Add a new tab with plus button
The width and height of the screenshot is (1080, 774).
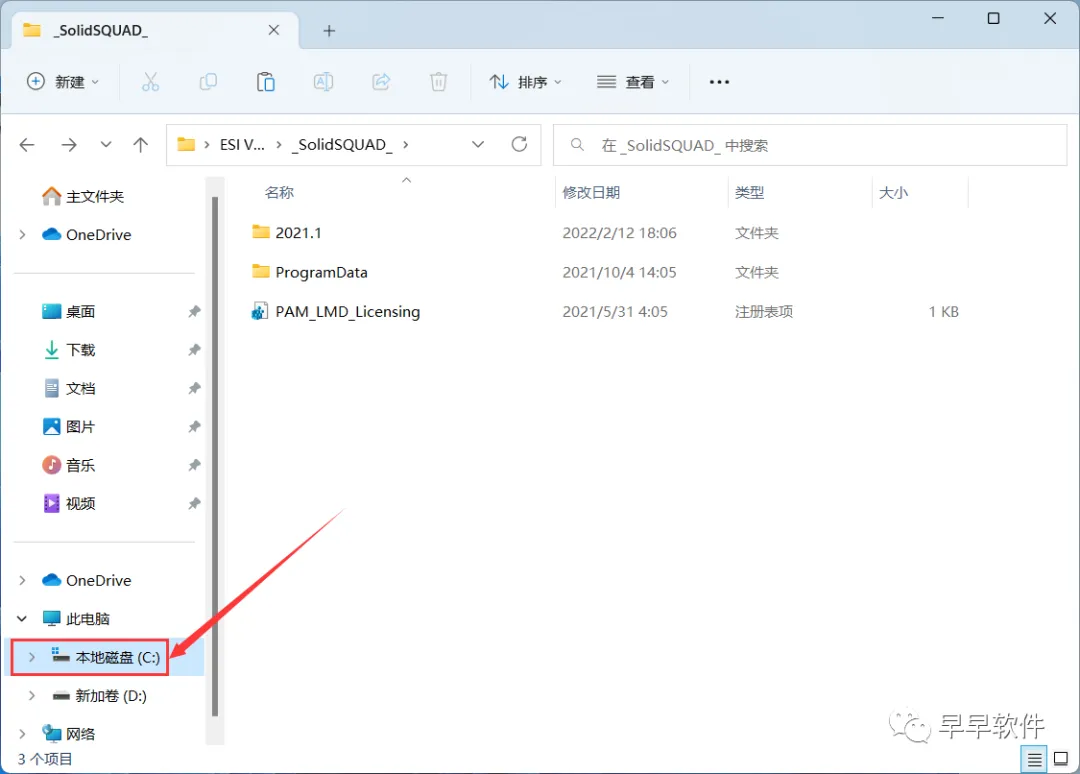click(x=329, y=30)
